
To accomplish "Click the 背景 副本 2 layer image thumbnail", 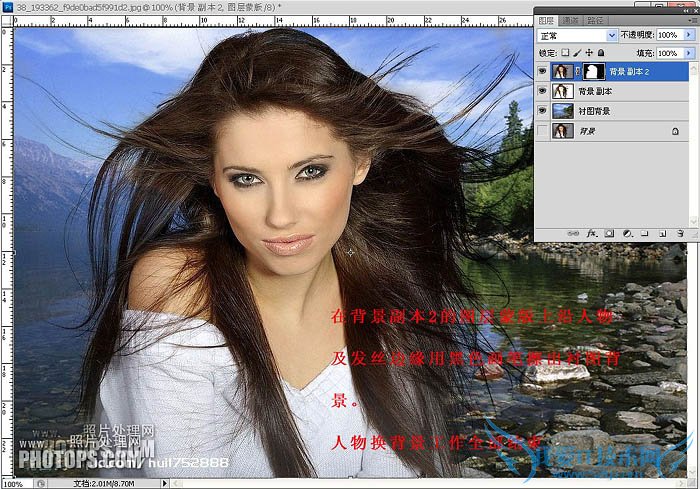I will point(562,71).
